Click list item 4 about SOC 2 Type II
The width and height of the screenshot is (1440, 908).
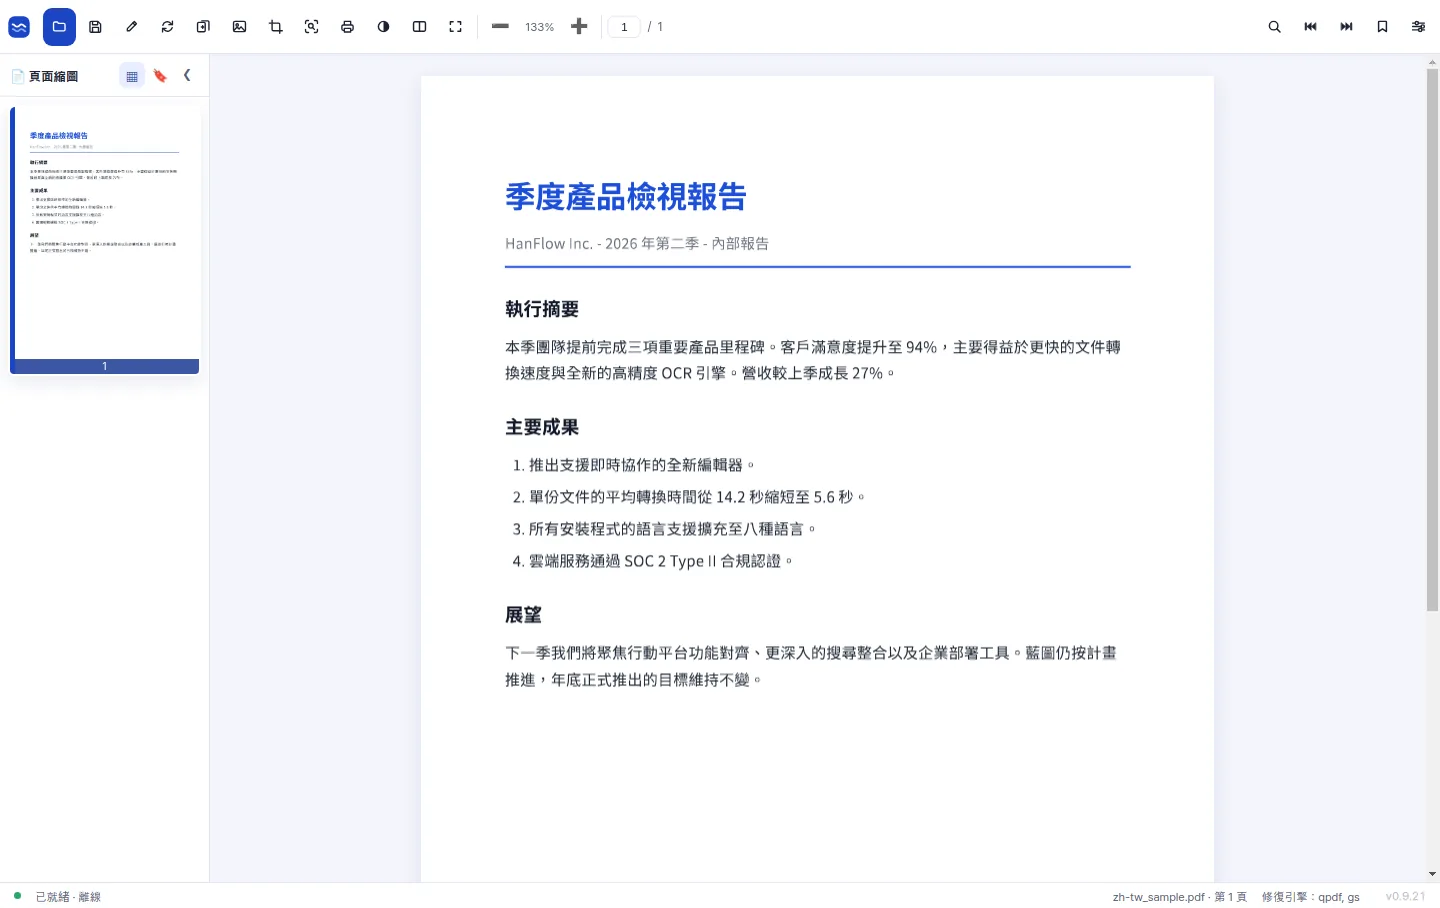(653, 561)
